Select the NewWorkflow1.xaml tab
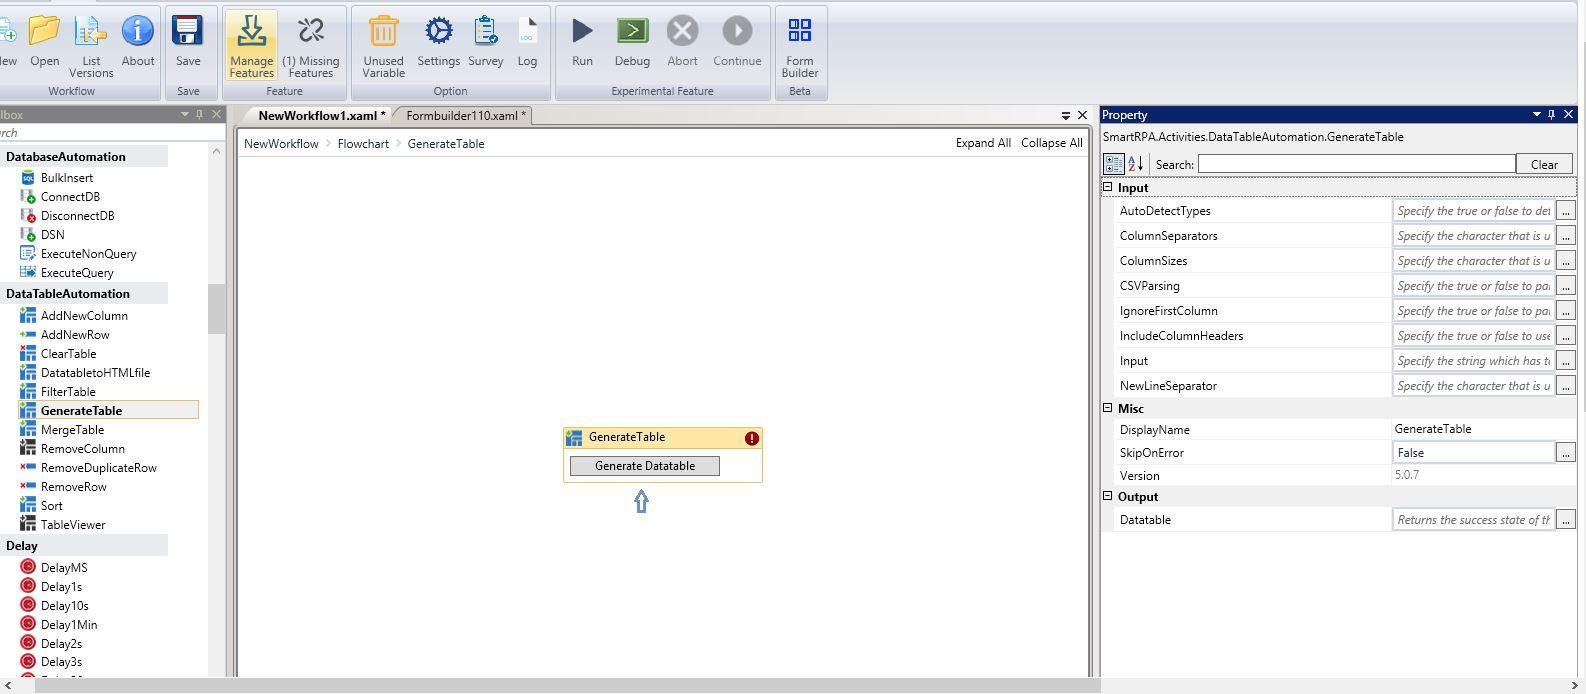Image resolution: width=1586 pixels, height=694 pixels. (x=321, y=116)
